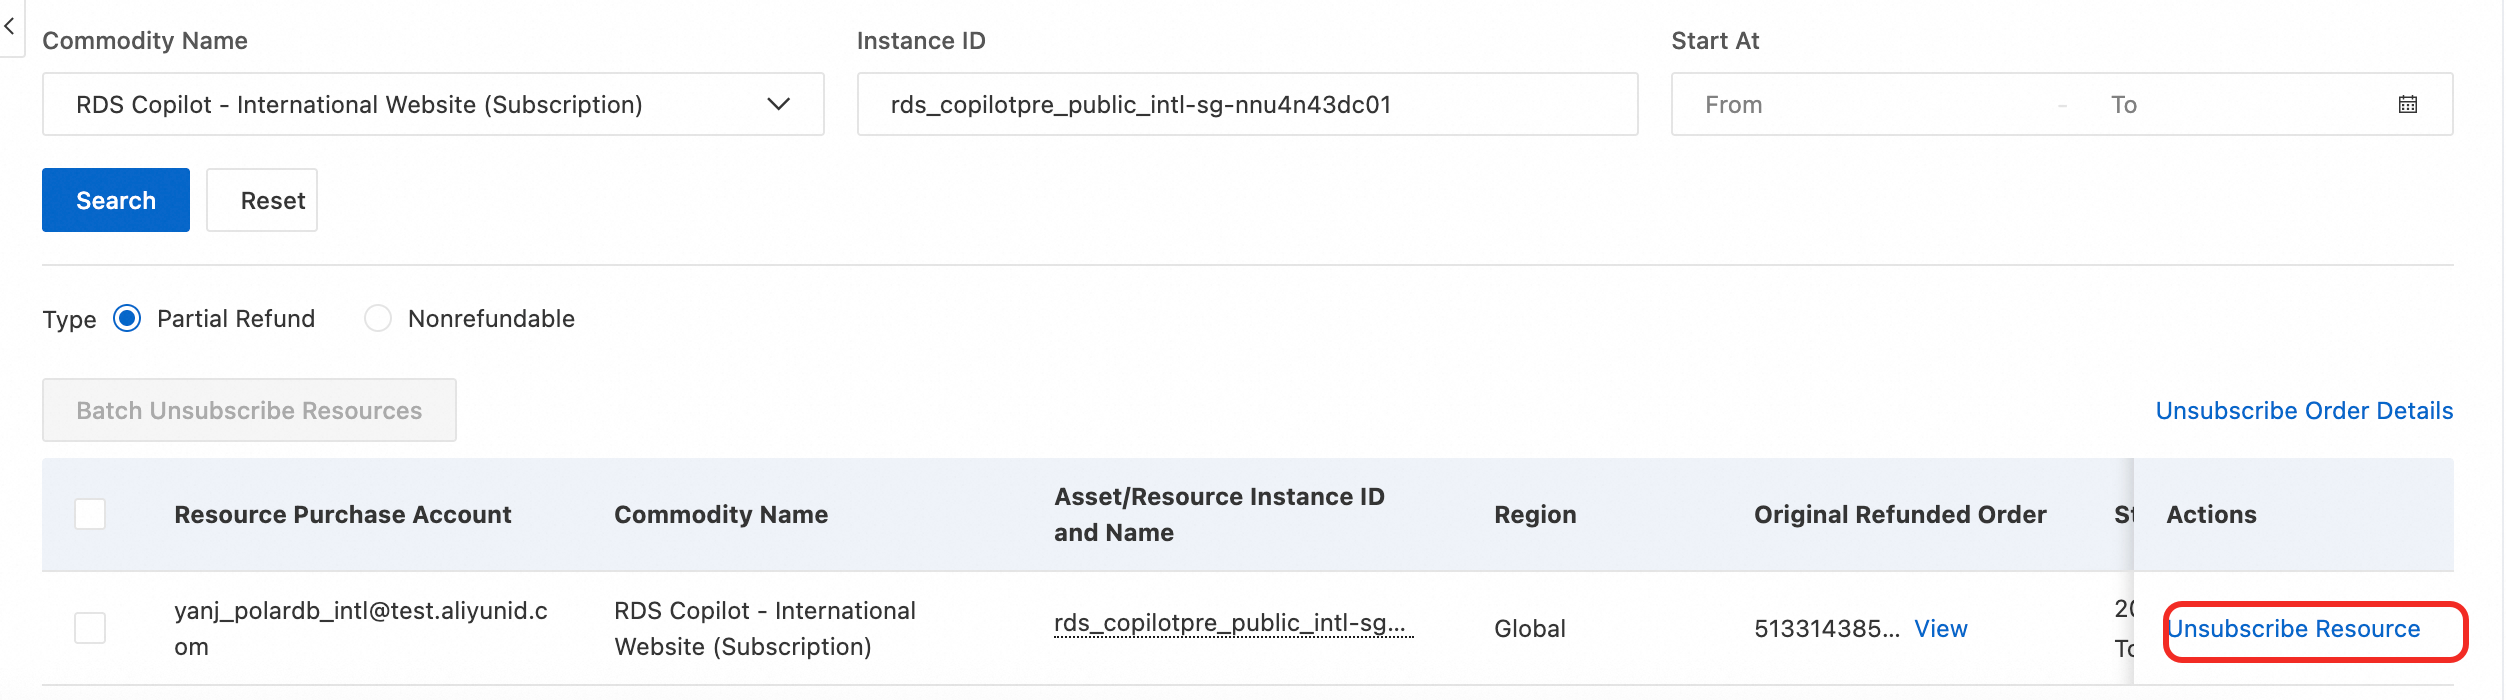Click Batch Unsubscribe Resources button
The height and width of the screenshot is (700, 2506).
pos(249,410)
